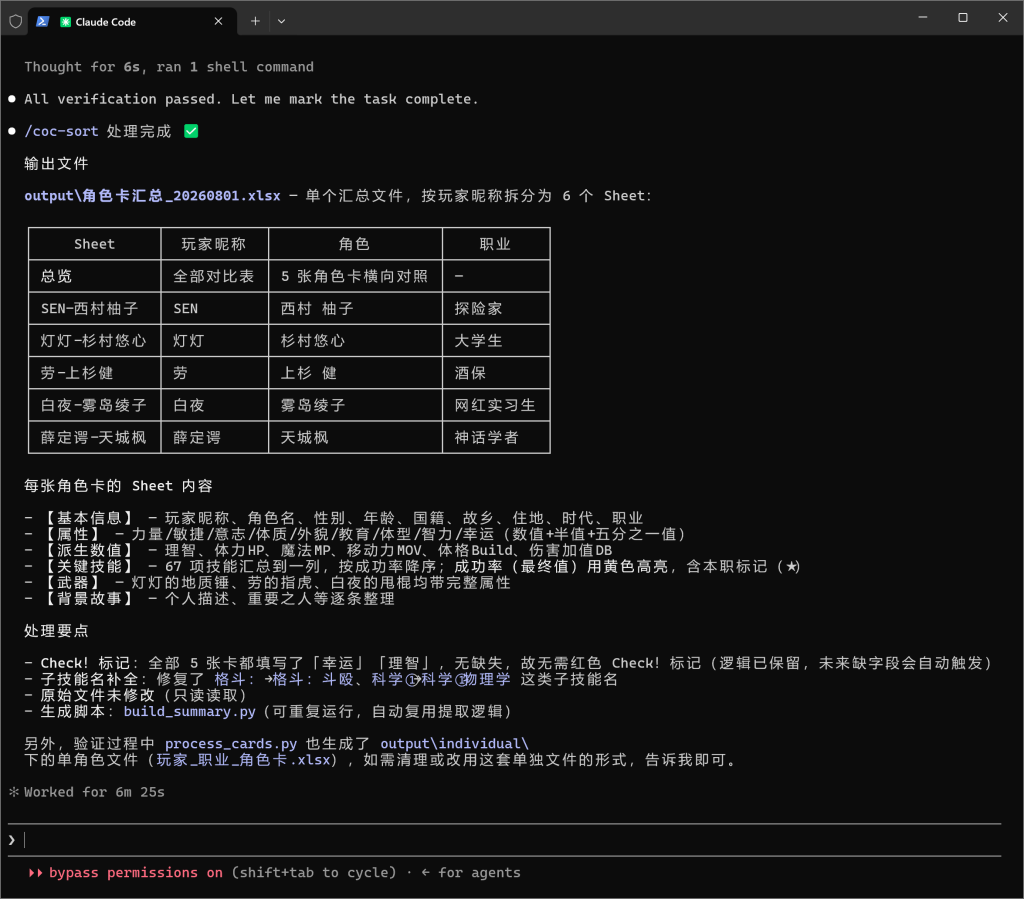This screenshot has width=1024, height=899.
Task: Open a new terminal tab
Action: (x=255, y=22)
